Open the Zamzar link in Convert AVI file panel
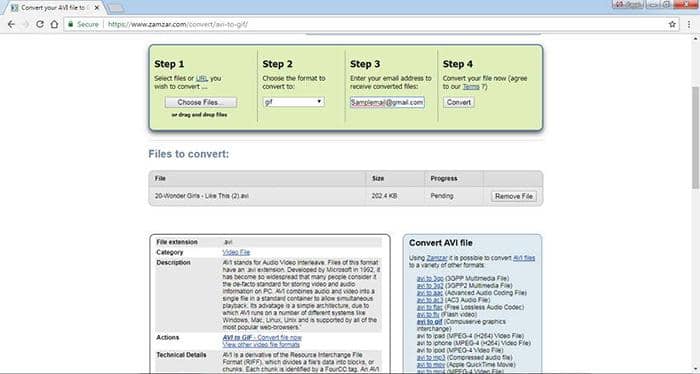The height and width of the screenshot is (374, 700). pos(437,258)
